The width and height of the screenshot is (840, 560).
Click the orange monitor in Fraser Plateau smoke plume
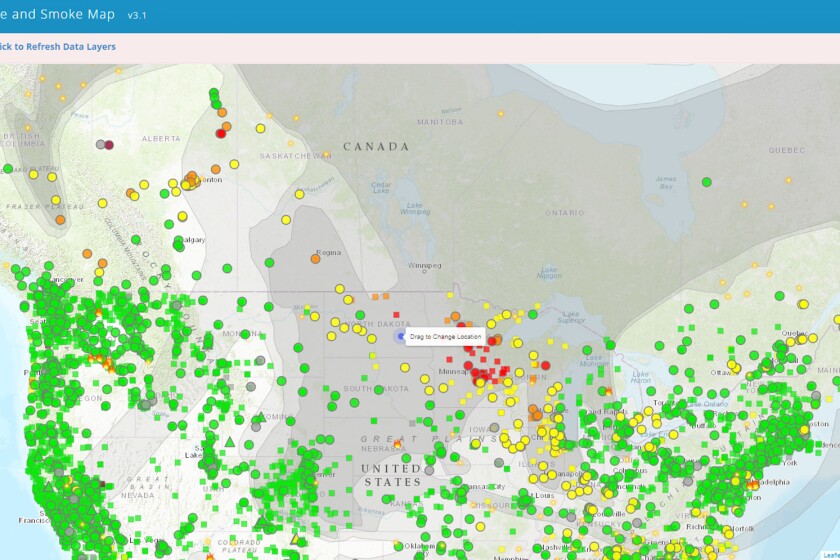[60, 220]
